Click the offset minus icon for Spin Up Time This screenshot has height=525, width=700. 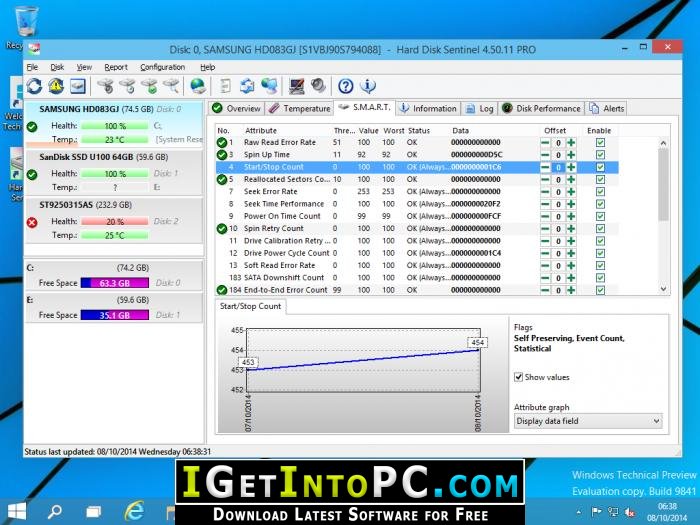click(x=545, y=155)
